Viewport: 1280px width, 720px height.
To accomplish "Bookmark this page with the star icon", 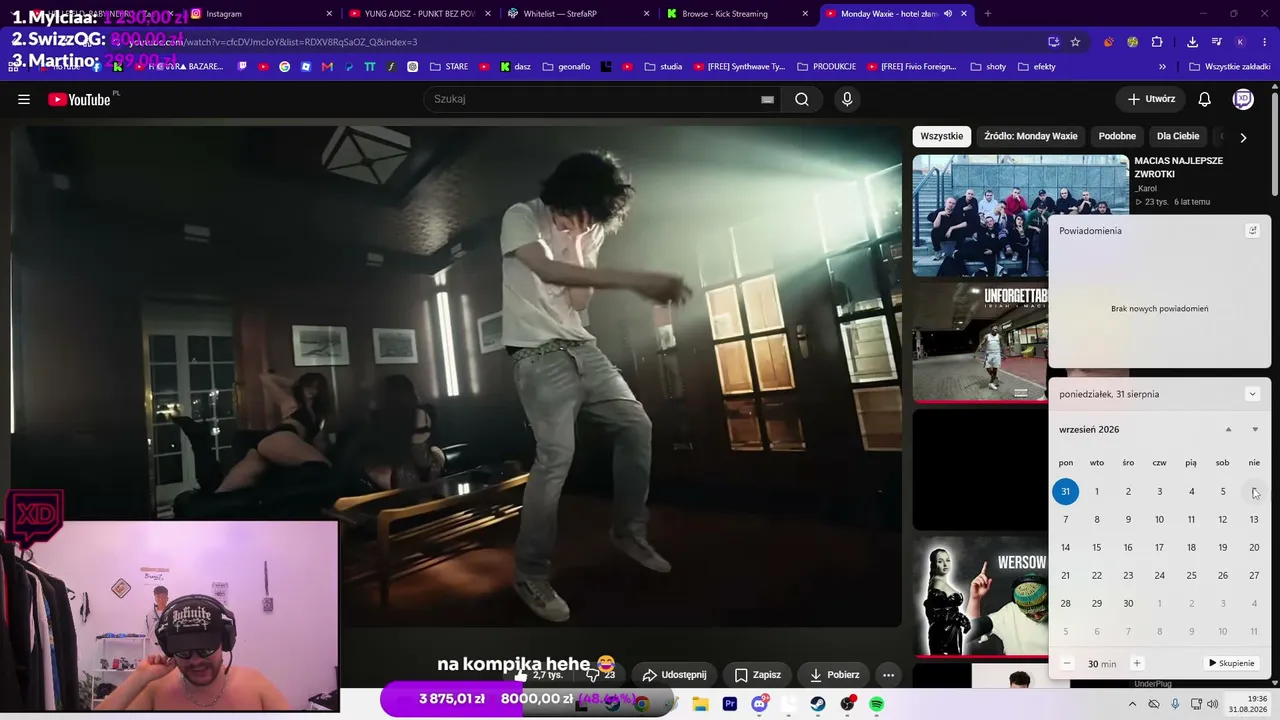I will point(1075,42).
